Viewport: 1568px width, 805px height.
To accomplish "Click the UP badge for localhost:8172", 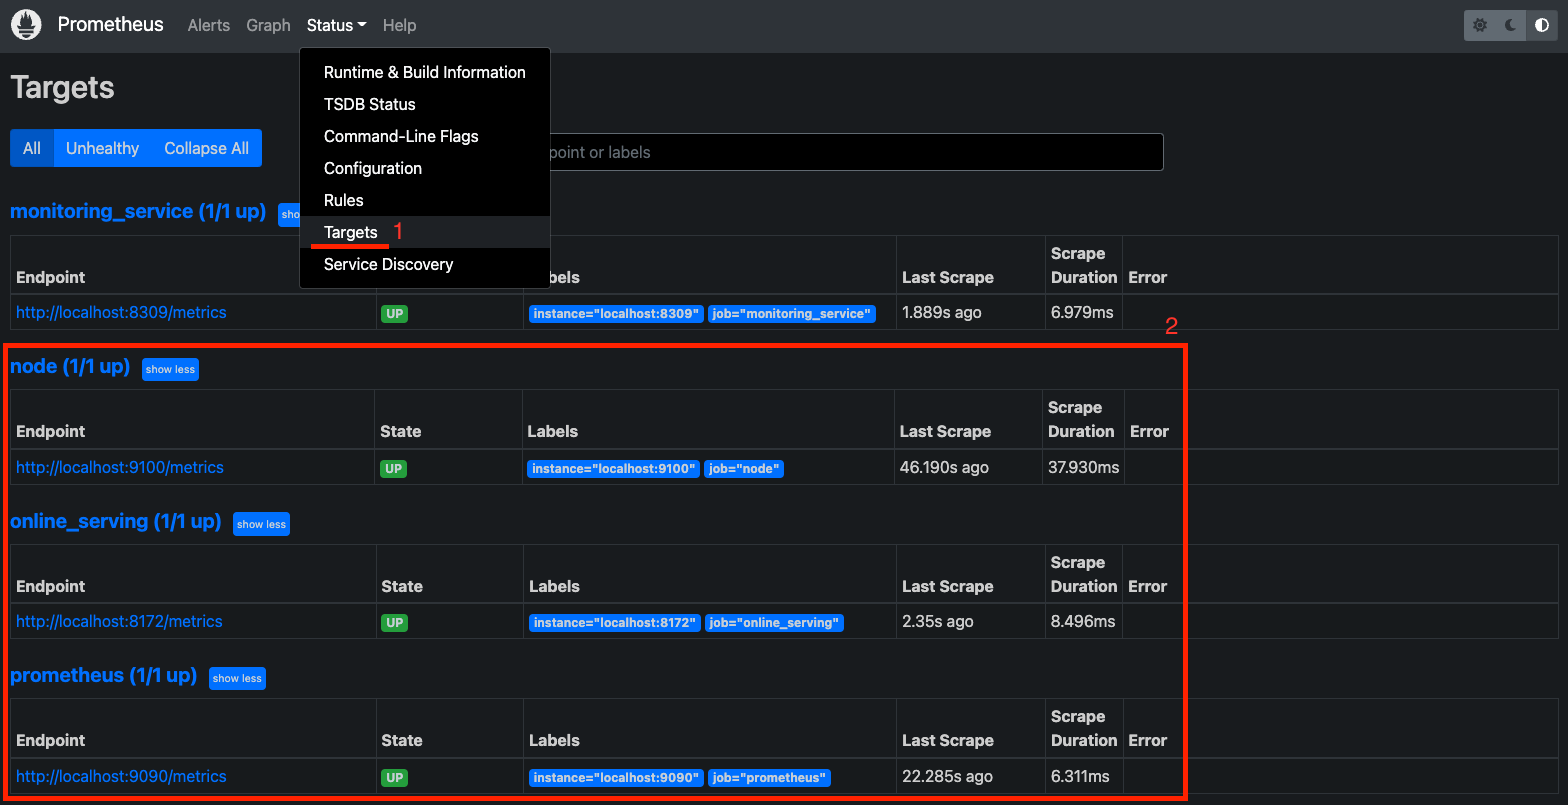I will (395, 622).
